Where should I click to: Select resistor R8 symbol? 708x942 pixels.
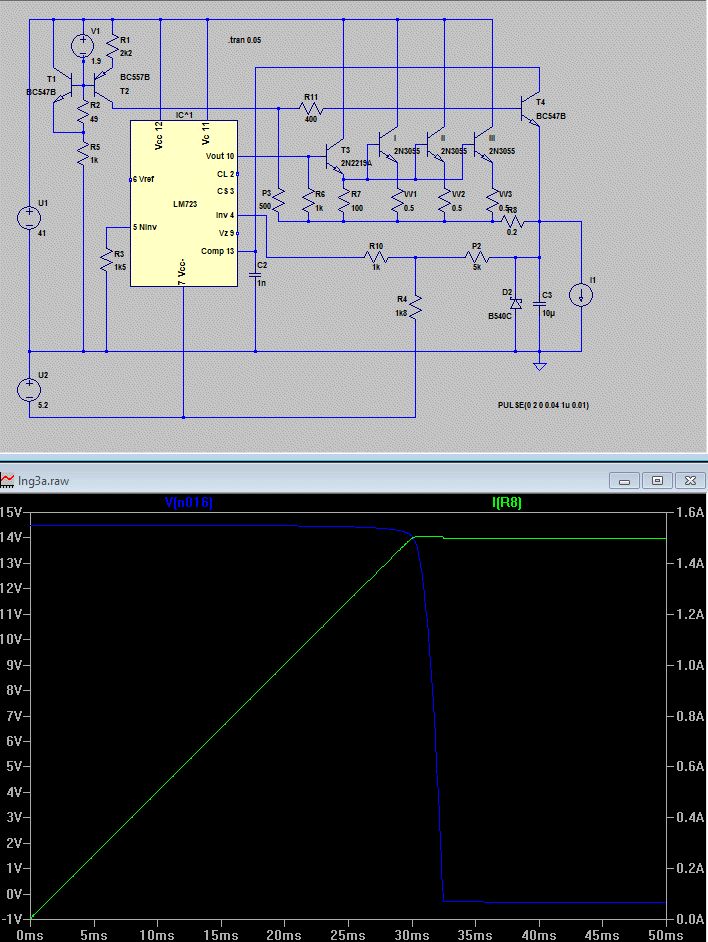click(x=512, y=222)
